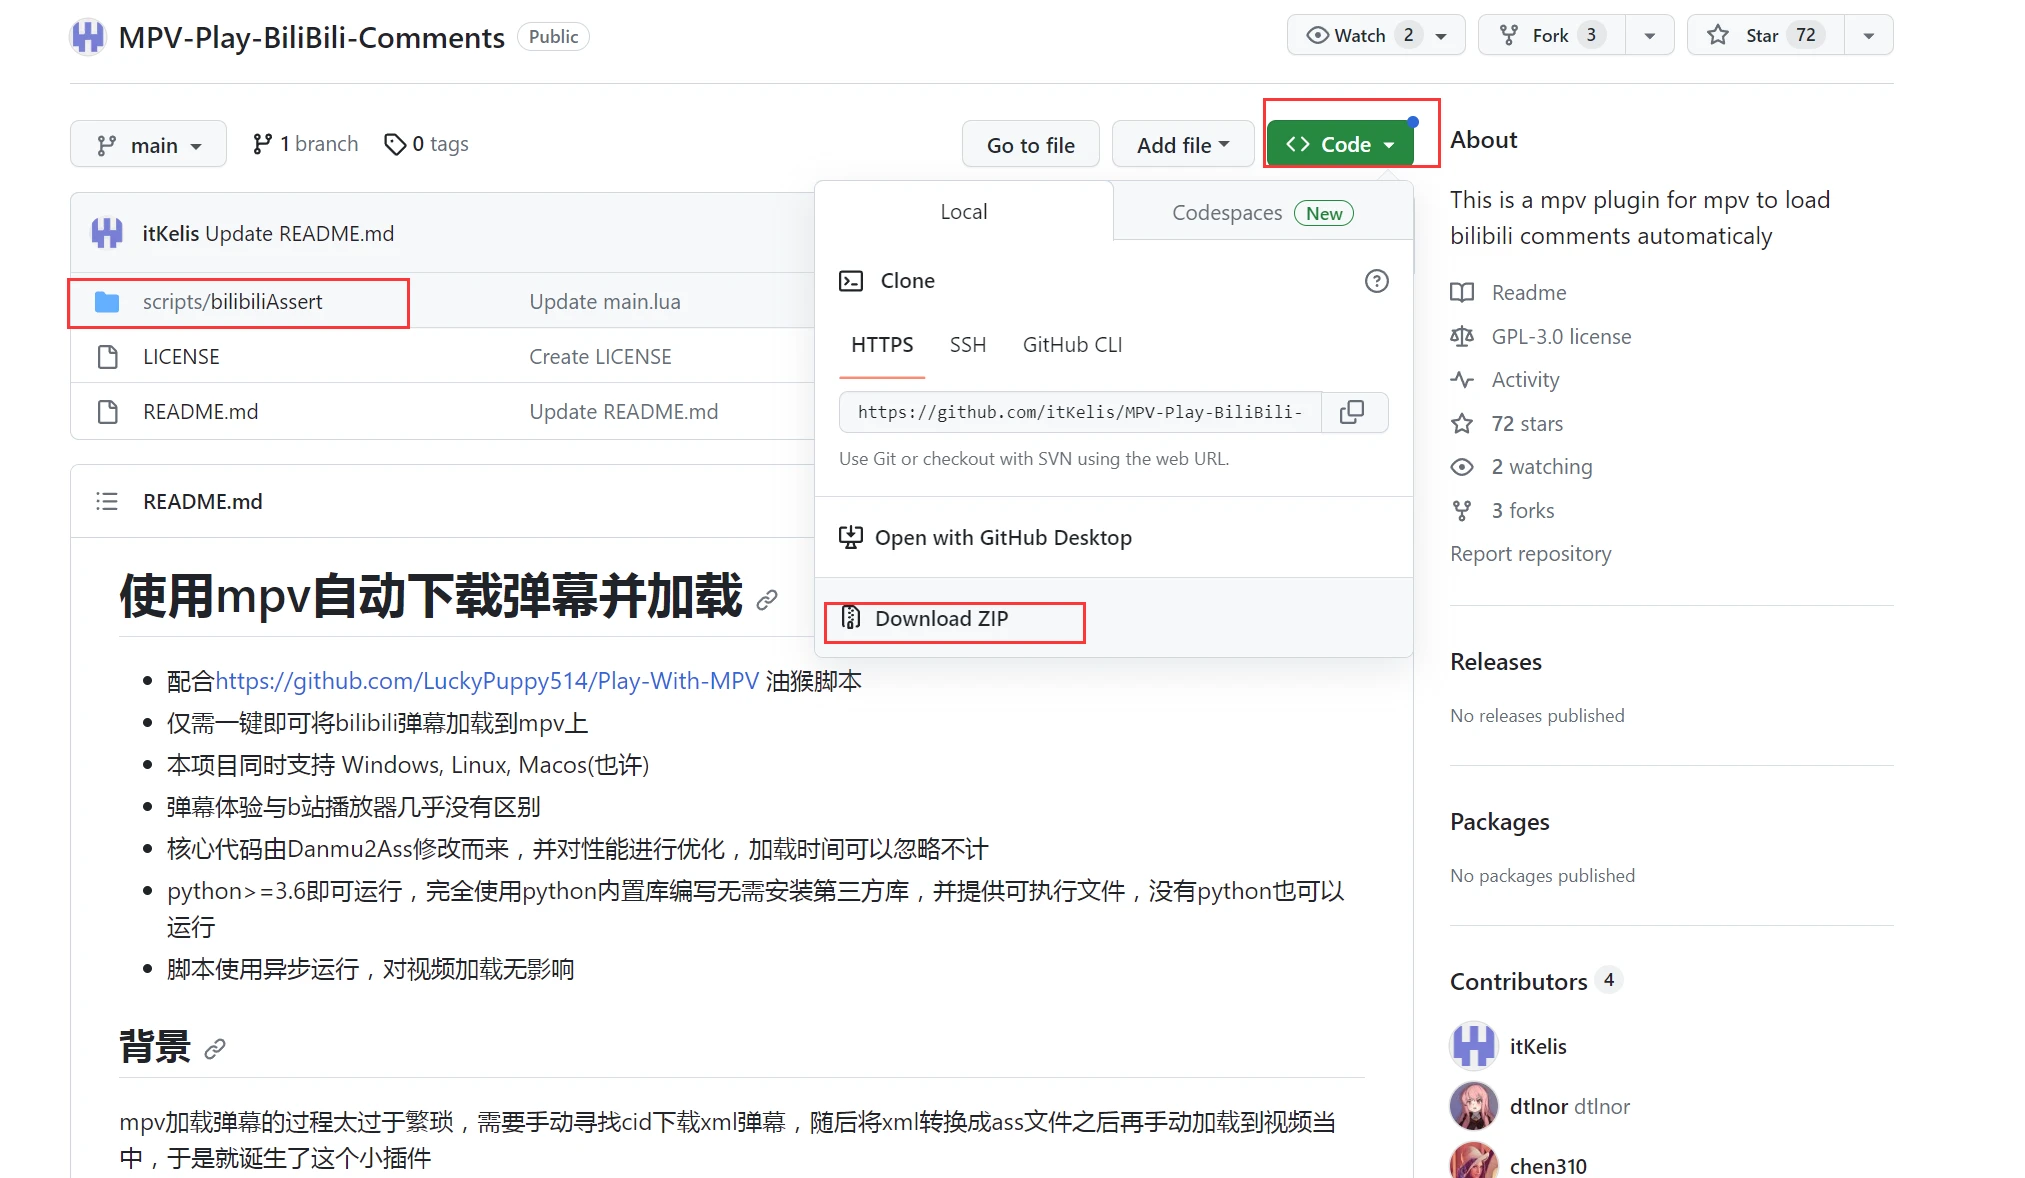Click the Clone help question mark icon

tap(1376, 281)
